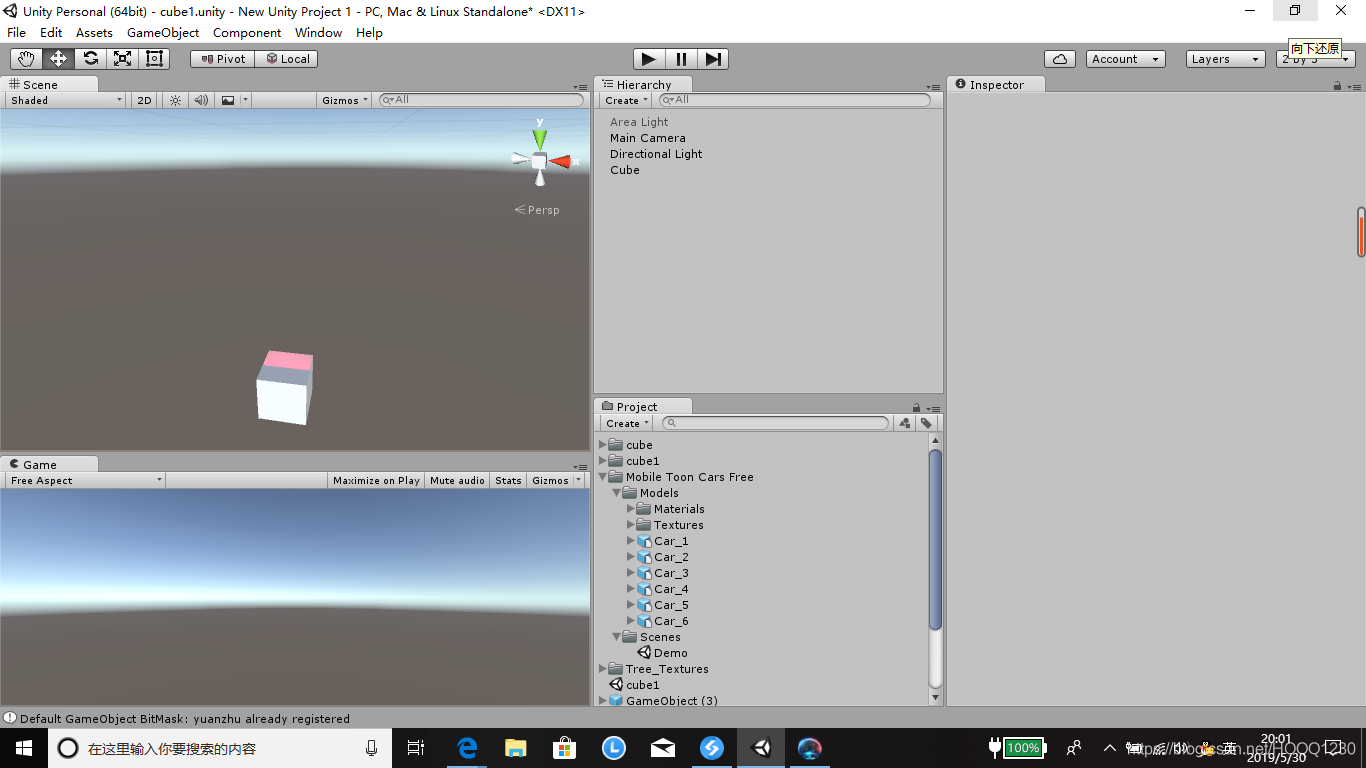1366x768 pixels.
Task: Select the Rect transform tool
Action: 154,59
